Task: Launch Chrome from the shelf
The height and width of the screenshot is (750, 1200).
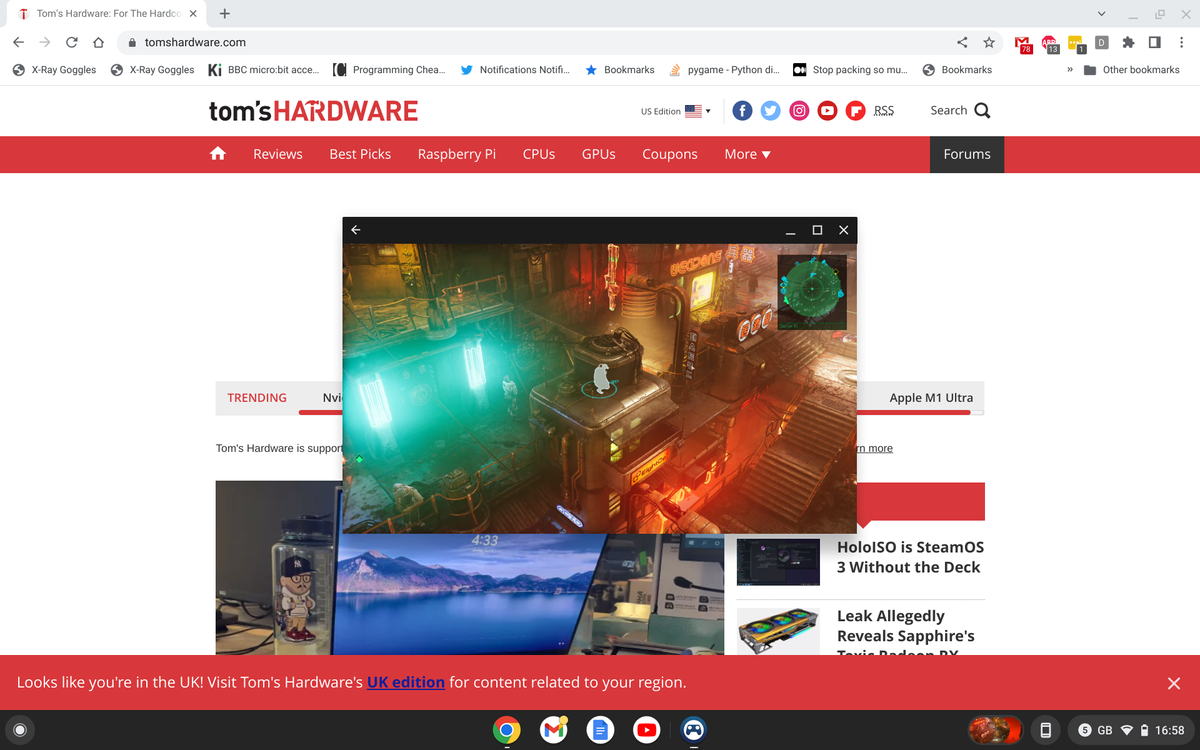Action: (x=506, y=730)
